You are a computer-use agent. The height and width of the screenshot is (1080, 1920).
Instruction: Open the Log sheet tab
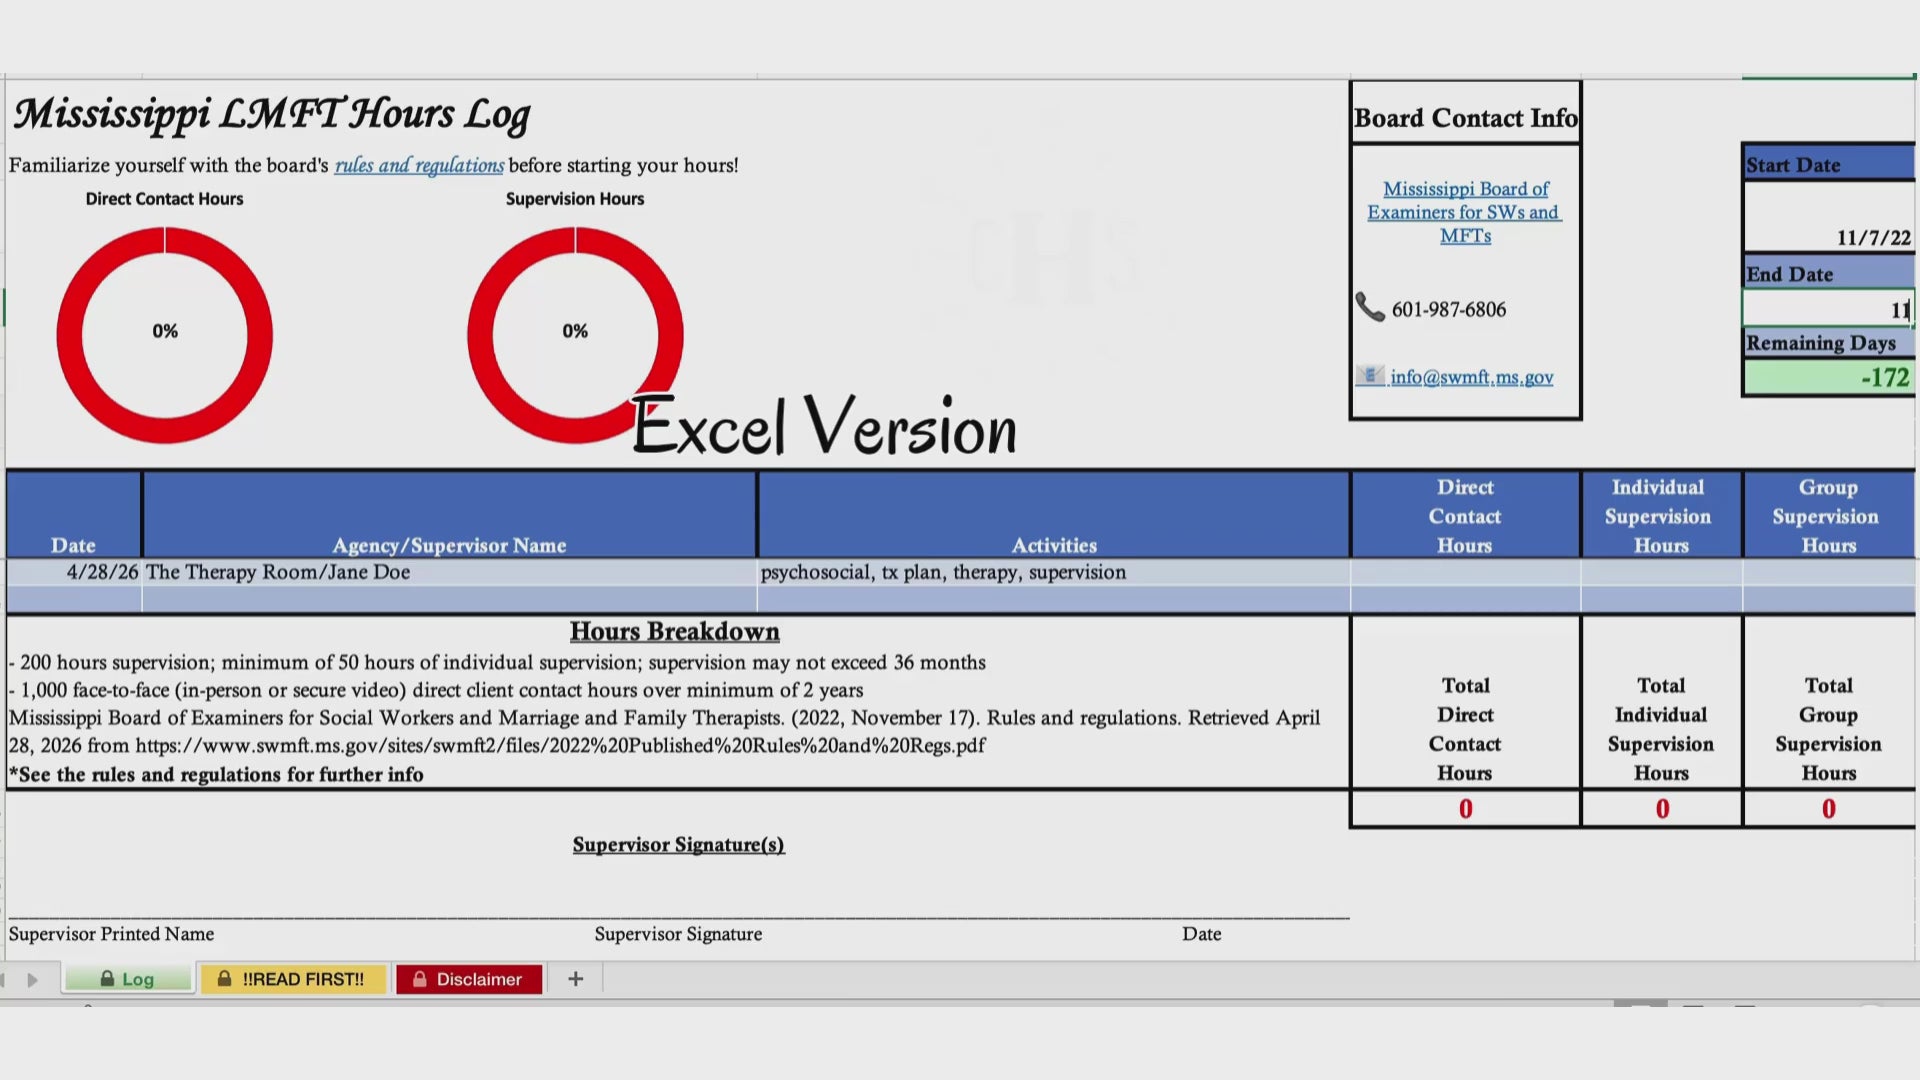128,979
